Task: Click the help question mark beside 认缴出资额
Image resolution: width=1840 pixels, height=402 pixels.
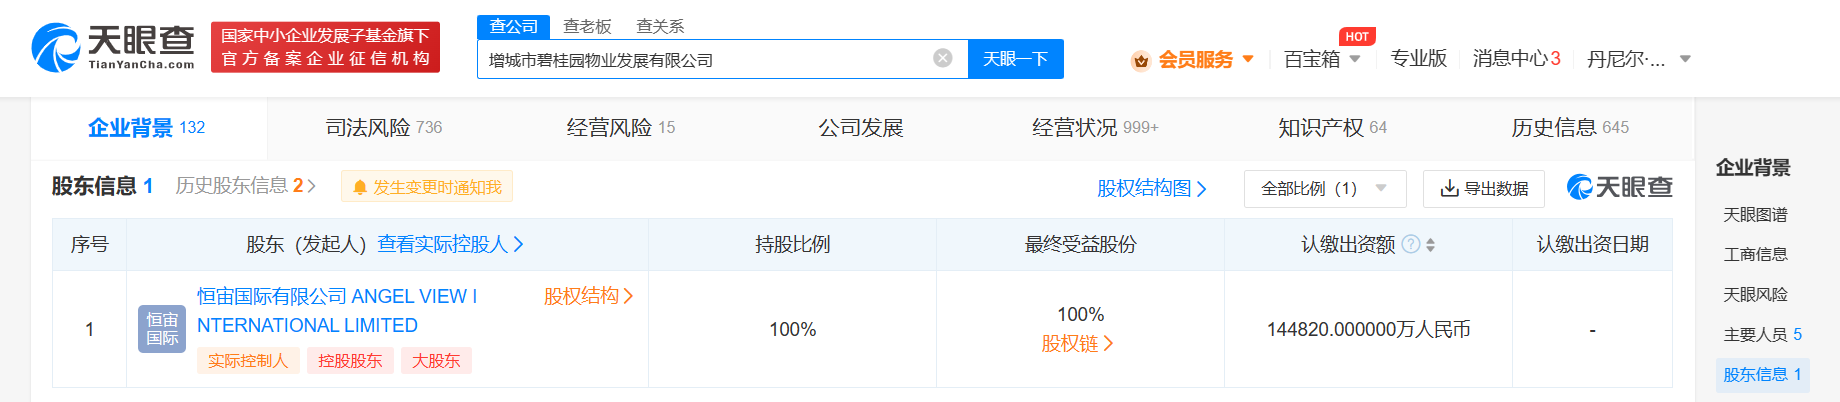Action: point(1410,244)
